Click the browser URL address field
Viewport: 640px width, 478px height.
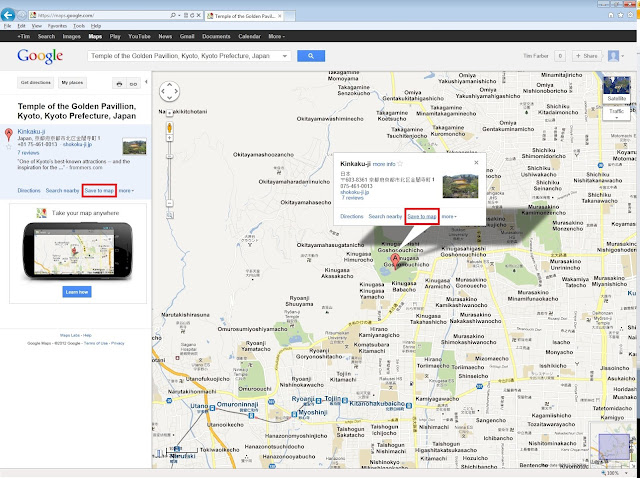click(99, 16)
